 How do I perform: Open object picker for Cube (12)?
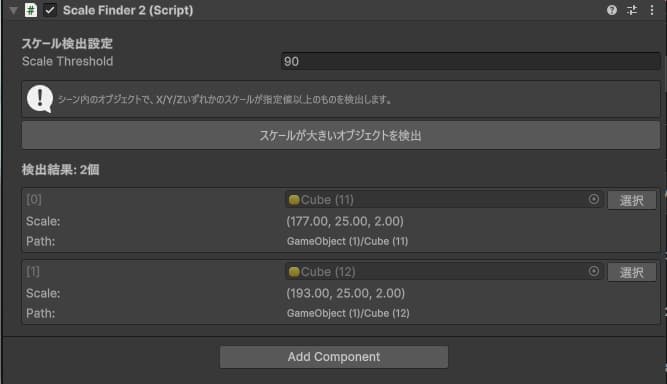point(594,271)
